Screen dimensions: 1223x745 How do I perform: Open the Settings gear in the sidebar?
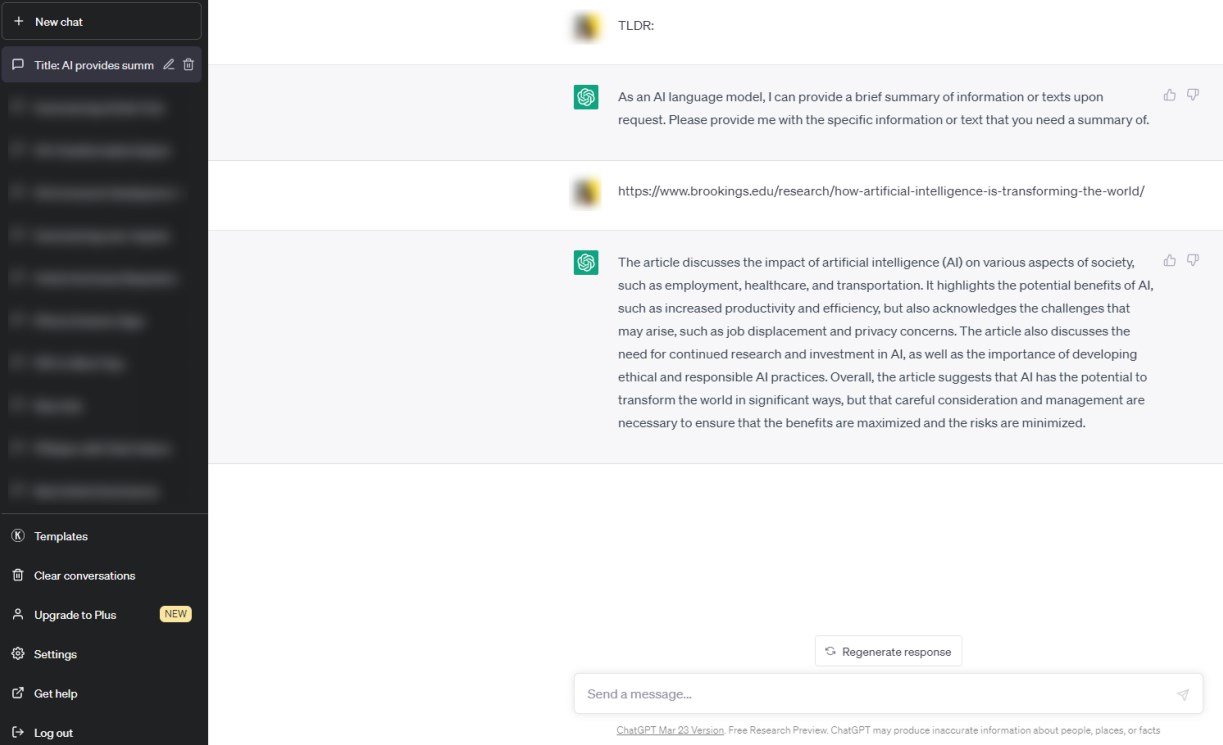pyautogui.click(x=17, y=654)
